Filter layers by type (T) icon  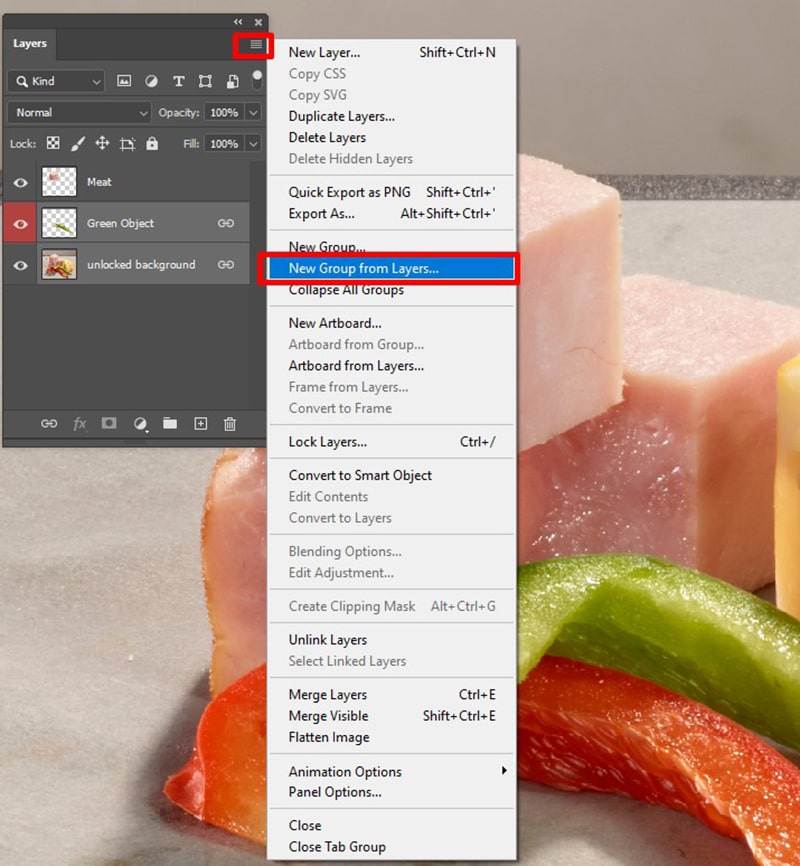(x=179, y=81)
